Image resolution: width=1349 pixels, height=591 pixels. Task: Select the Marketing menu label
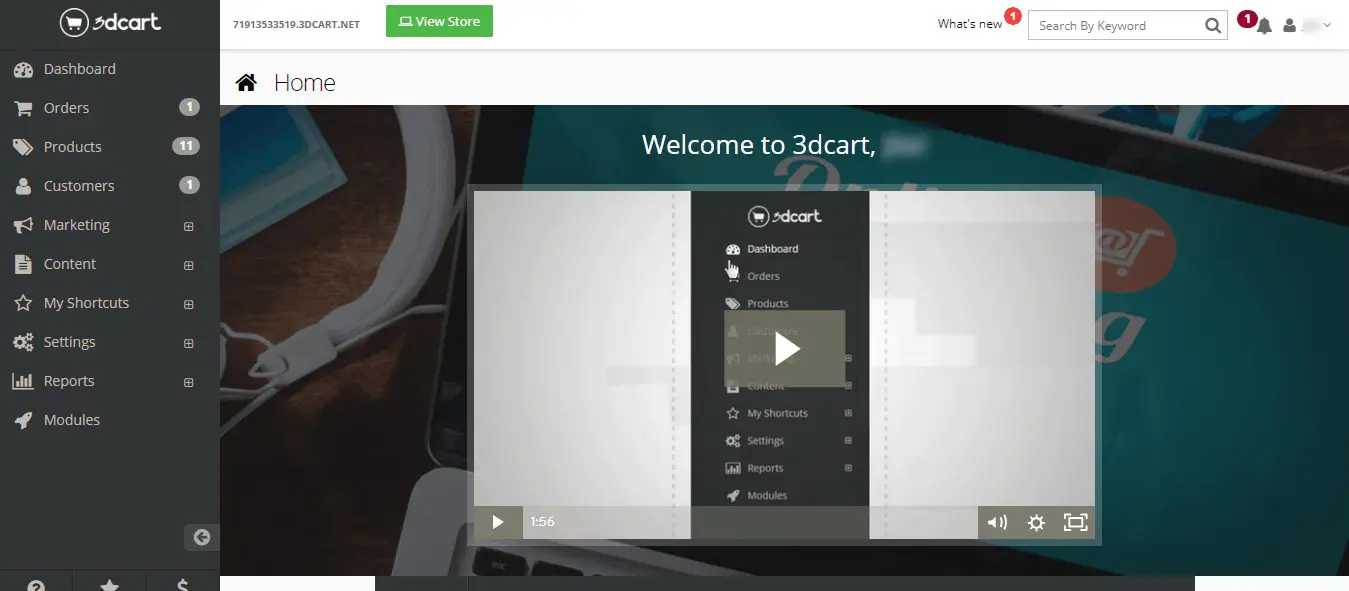coord(77,225)
